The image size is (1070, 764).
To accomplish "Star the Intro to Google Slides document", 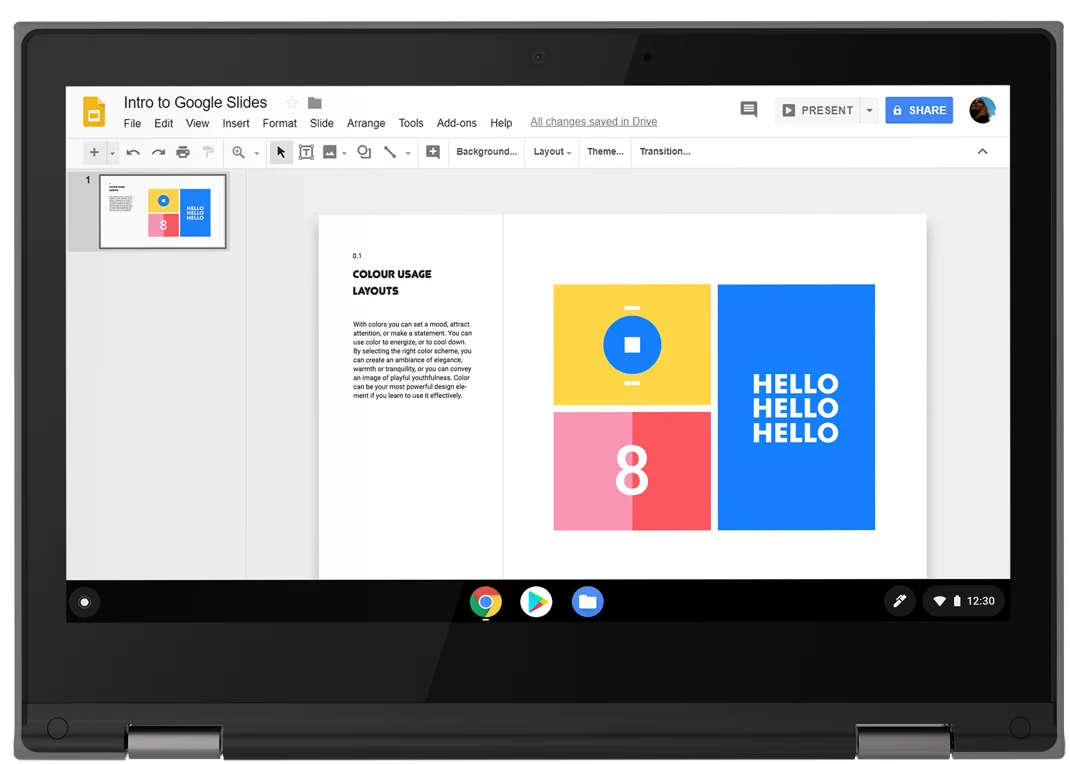I will 290,102.
